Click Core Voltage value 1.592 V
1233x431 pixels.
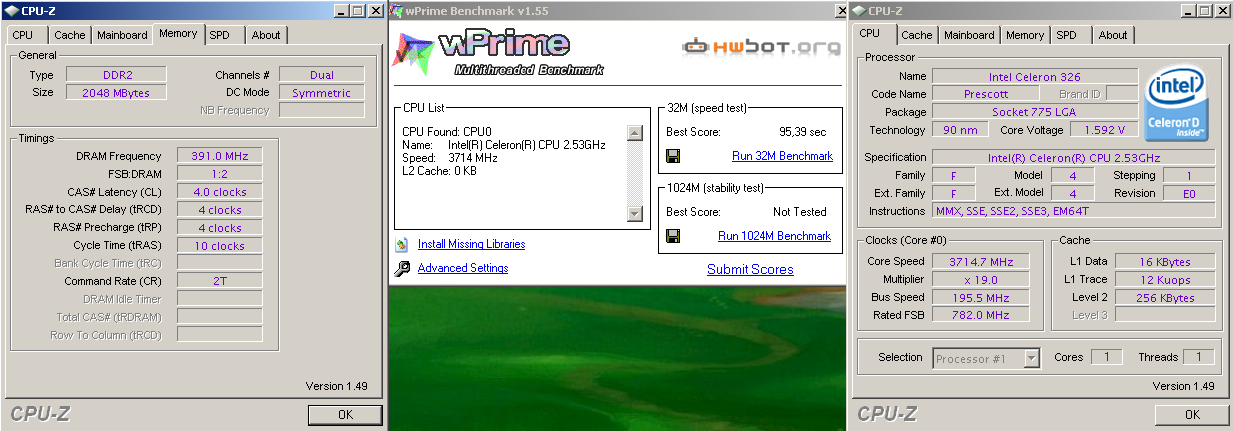tap(1104, 130)
